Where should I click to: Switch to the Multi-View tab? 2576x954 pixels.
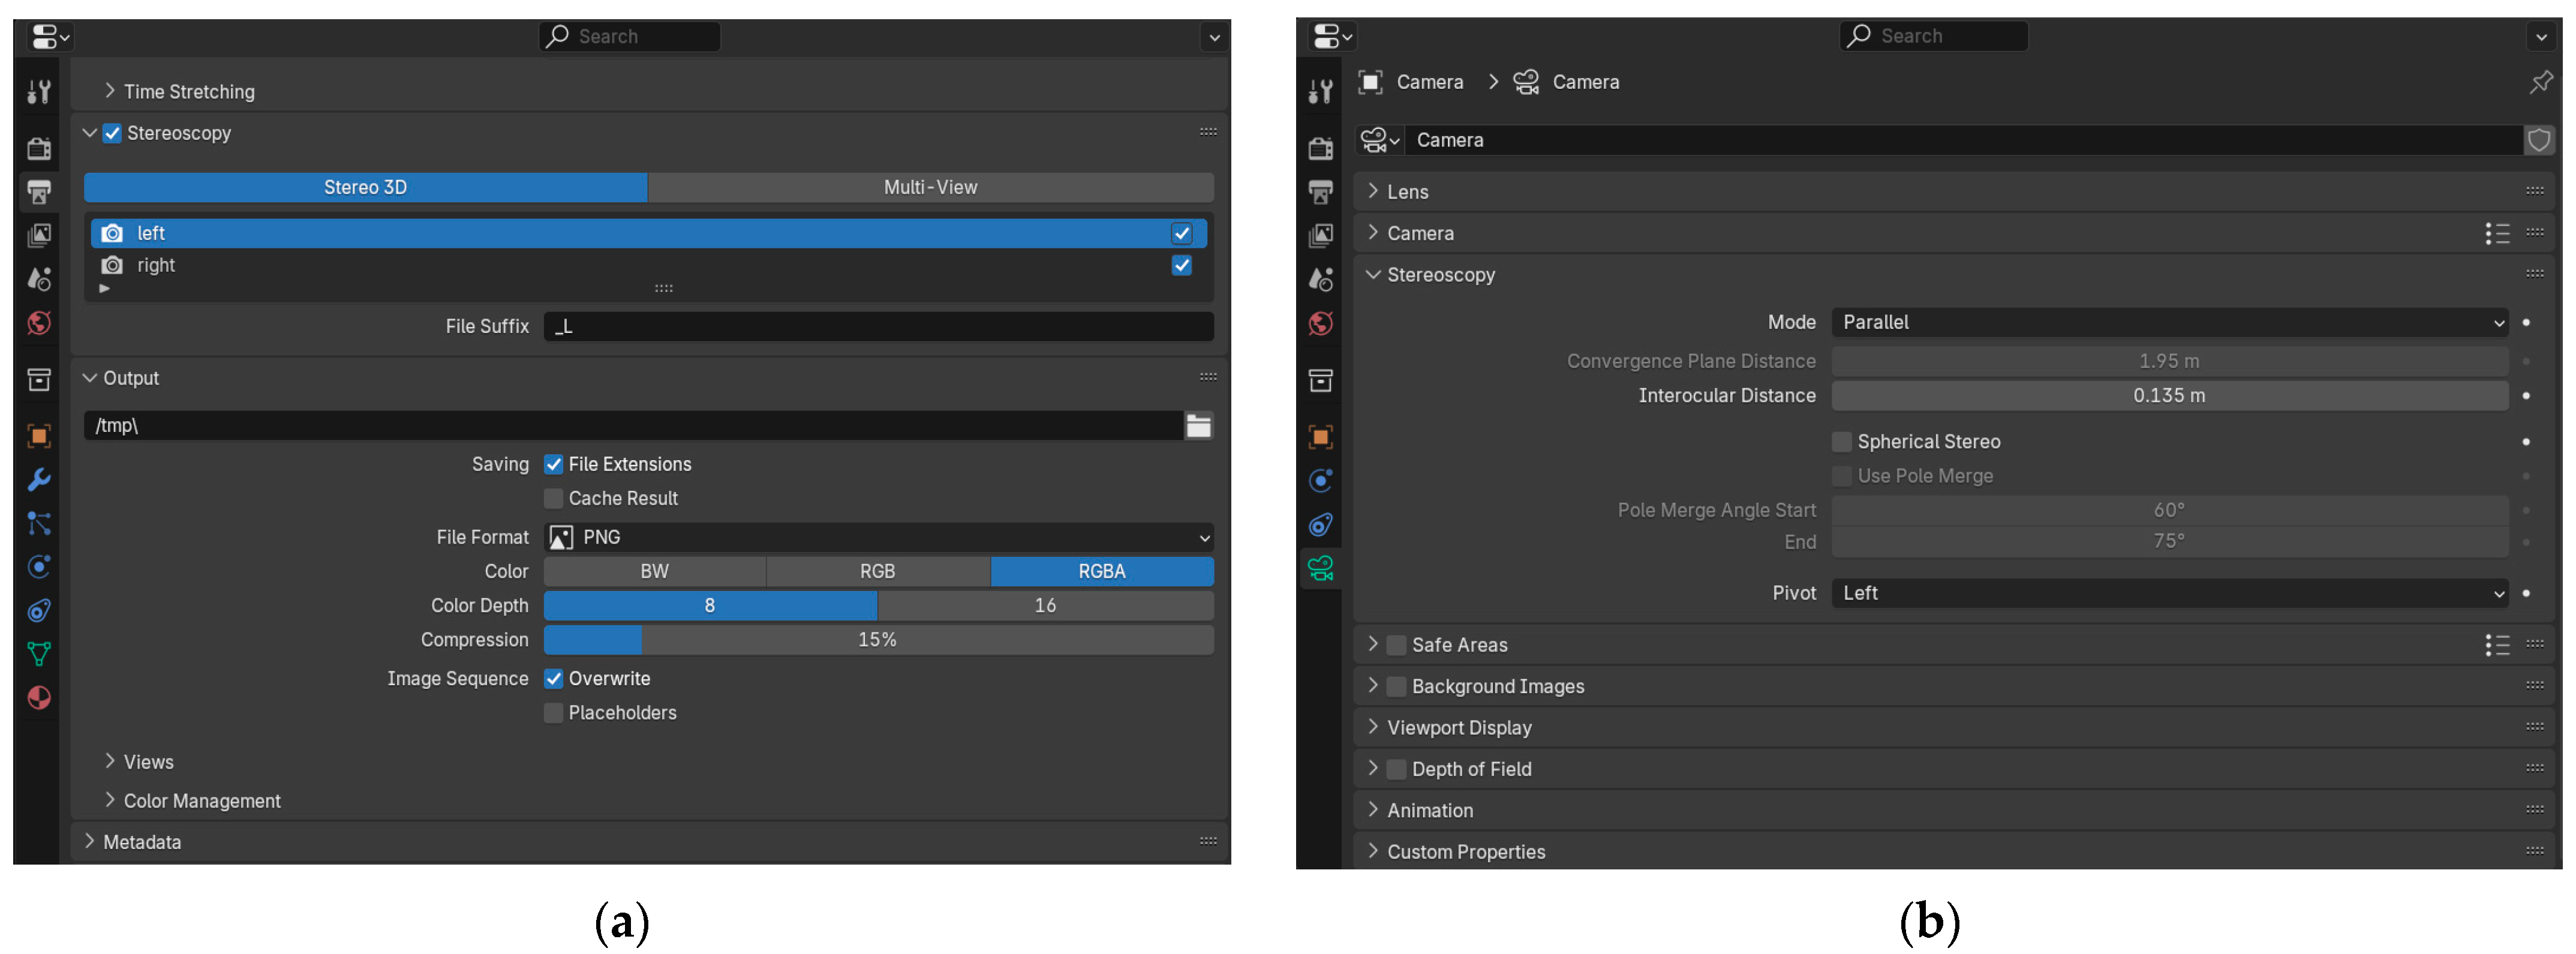(930, 187)
